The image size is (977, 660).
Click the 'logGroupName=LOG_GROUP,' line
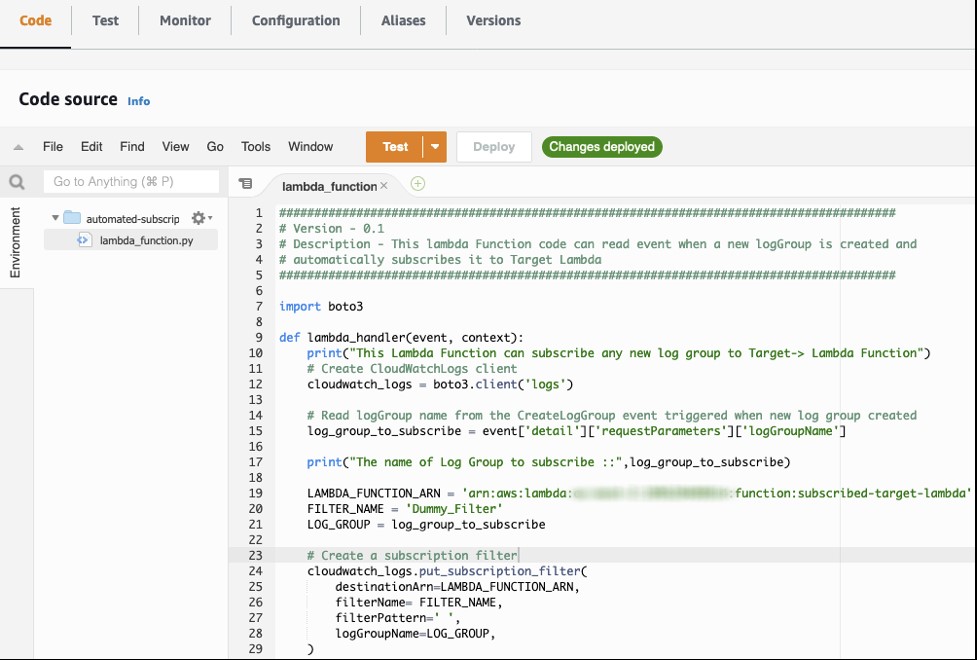click(x=416, y=634)
